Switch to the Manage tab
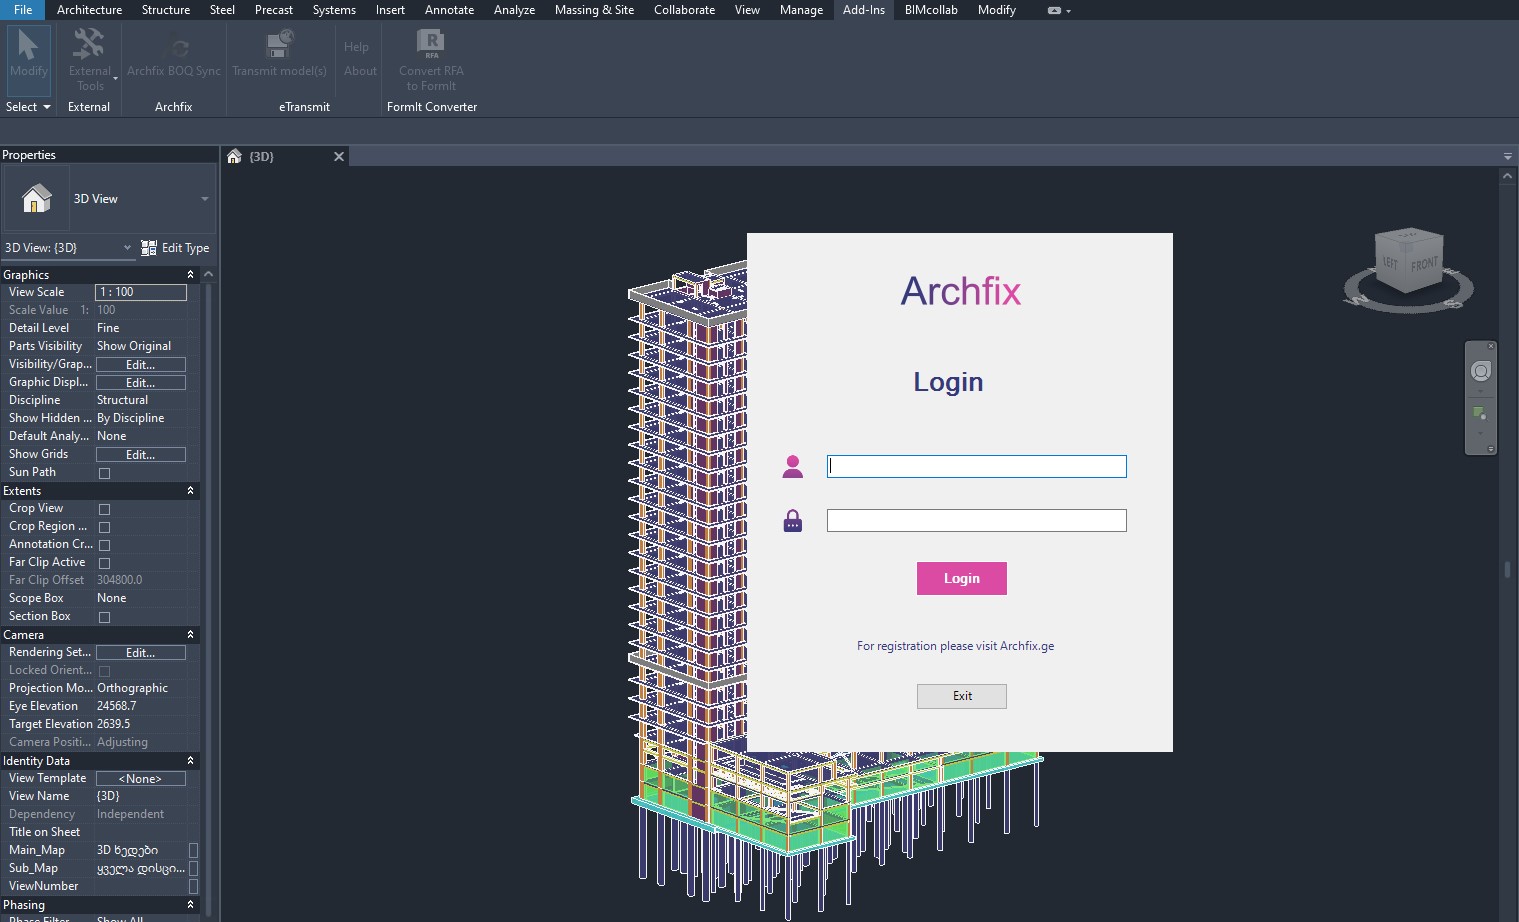This screenshot has height=922, width=1519. pyautogui.click(x=801, y=10)
